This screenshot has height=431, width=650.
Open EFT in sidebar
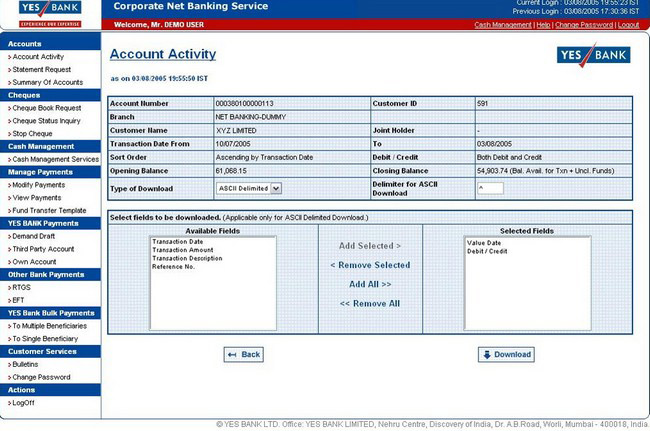click(x=18, y=300)
